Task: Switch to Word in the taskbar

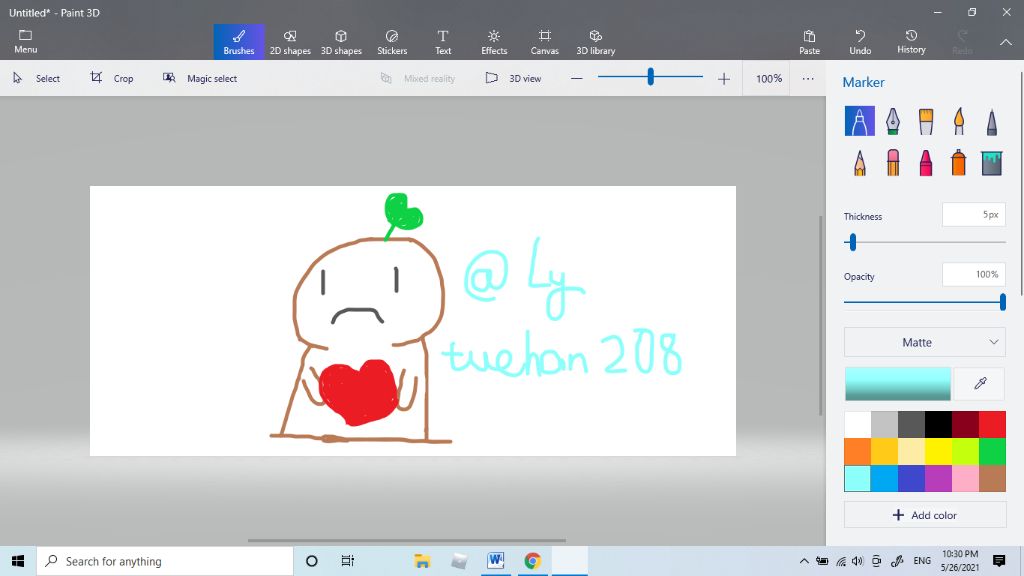Action: [496, 561]
